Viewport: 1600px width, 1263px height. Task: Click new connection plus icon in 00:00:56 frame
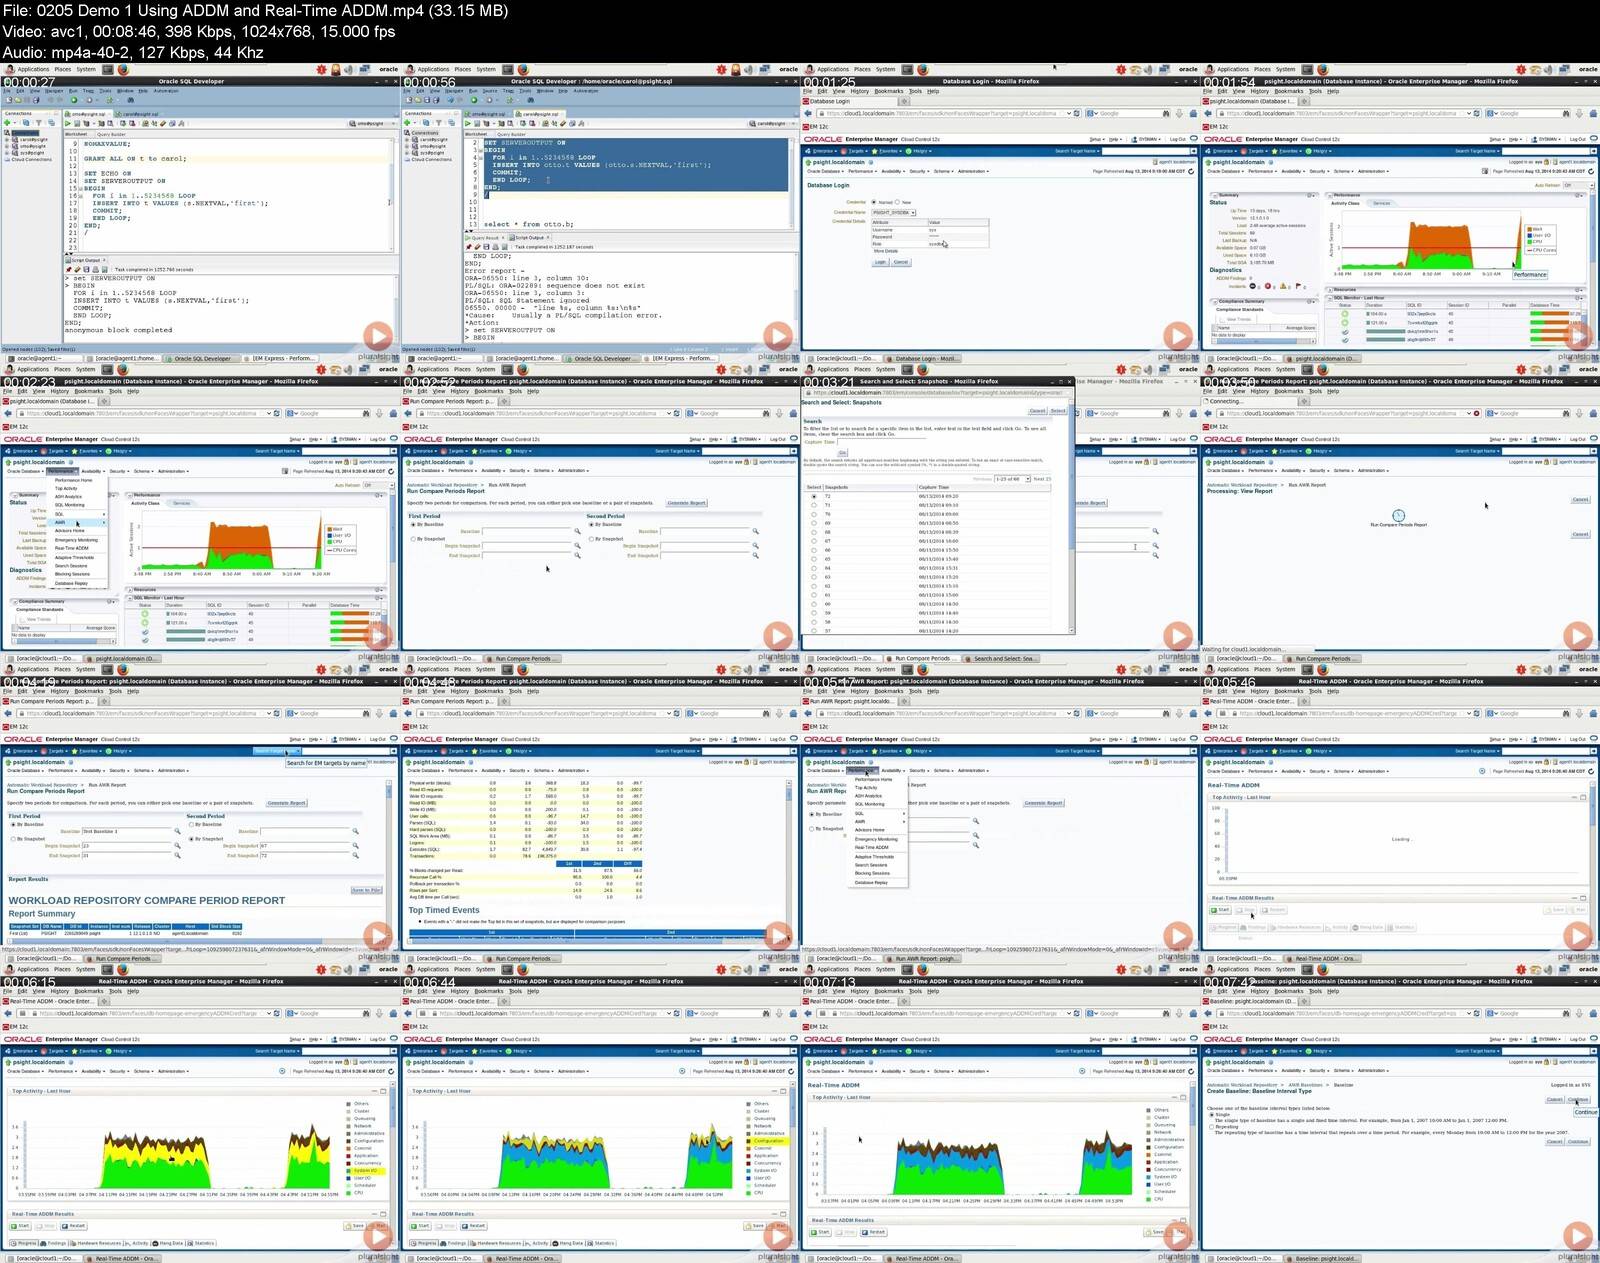pyautogui.click(x=406, y=123)
